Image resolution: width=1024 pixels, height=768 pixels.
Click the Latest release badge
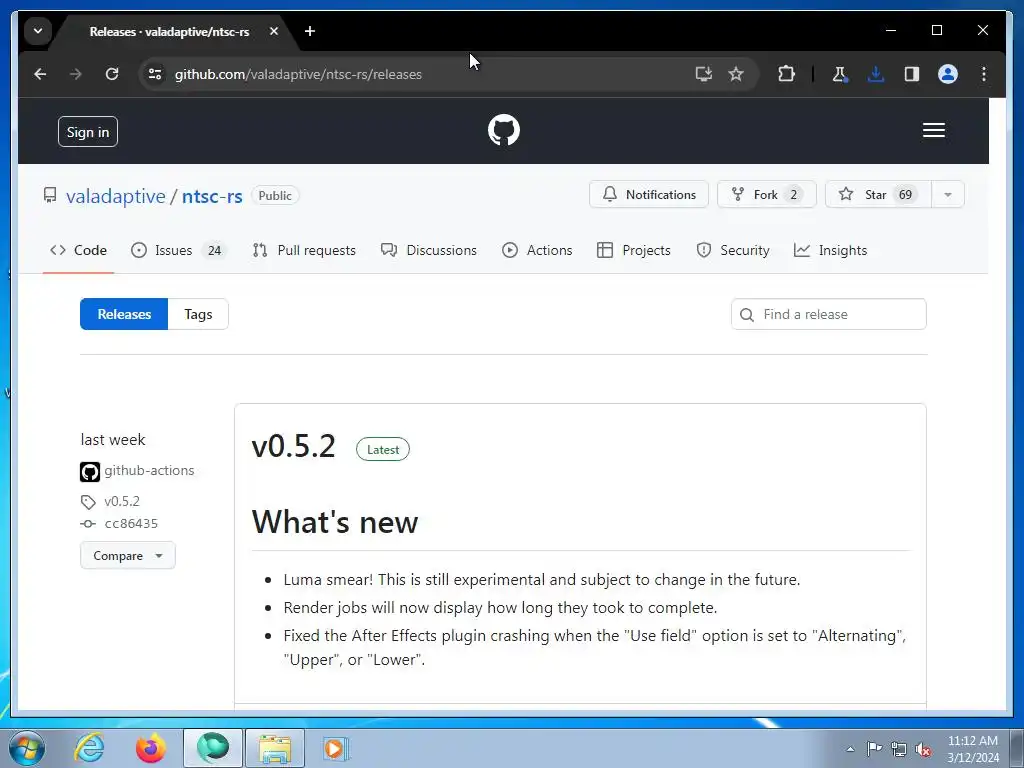tap(383, 449)
